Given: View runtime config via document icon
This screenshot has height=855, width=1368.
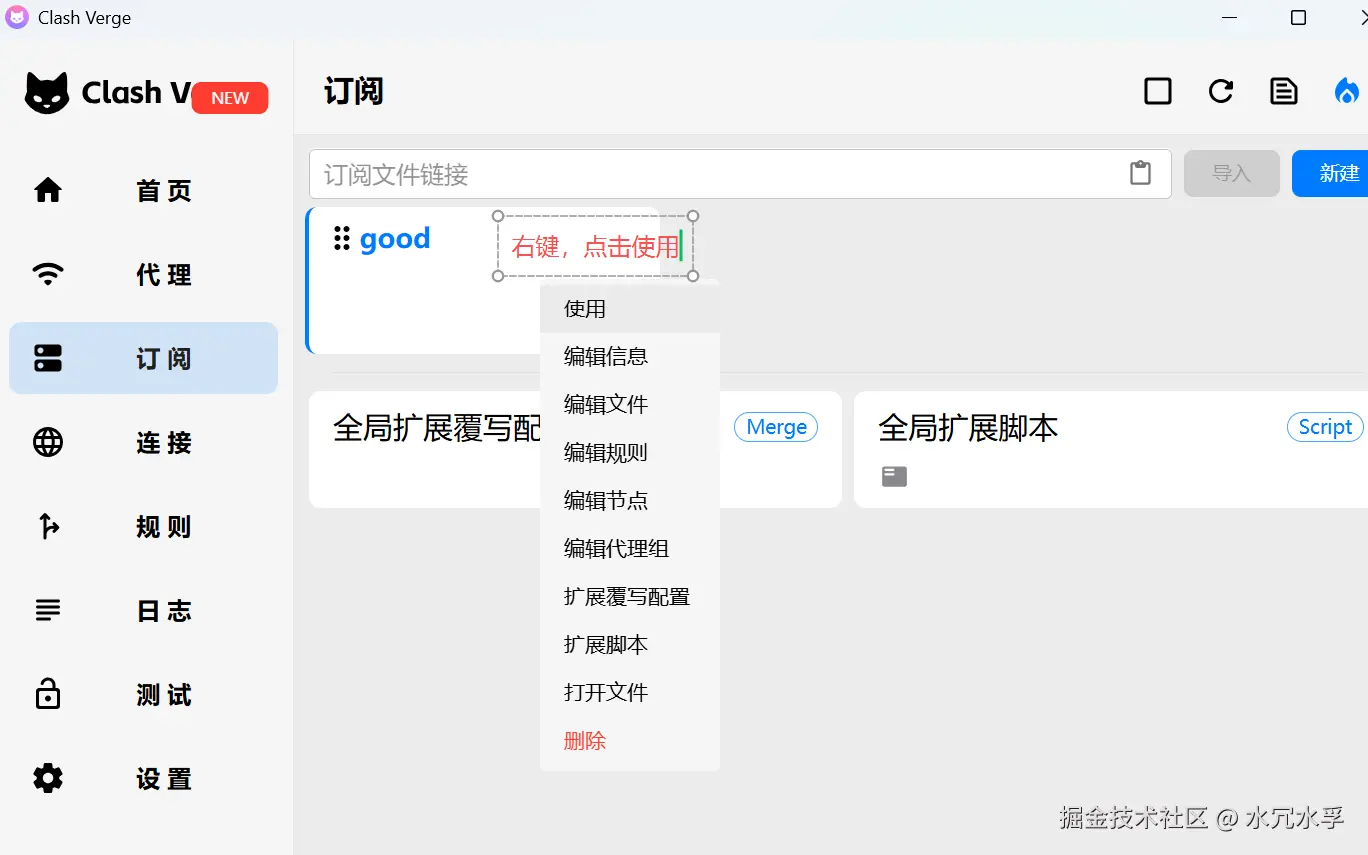Looking at the screenshot, I should click(1284, 91).
